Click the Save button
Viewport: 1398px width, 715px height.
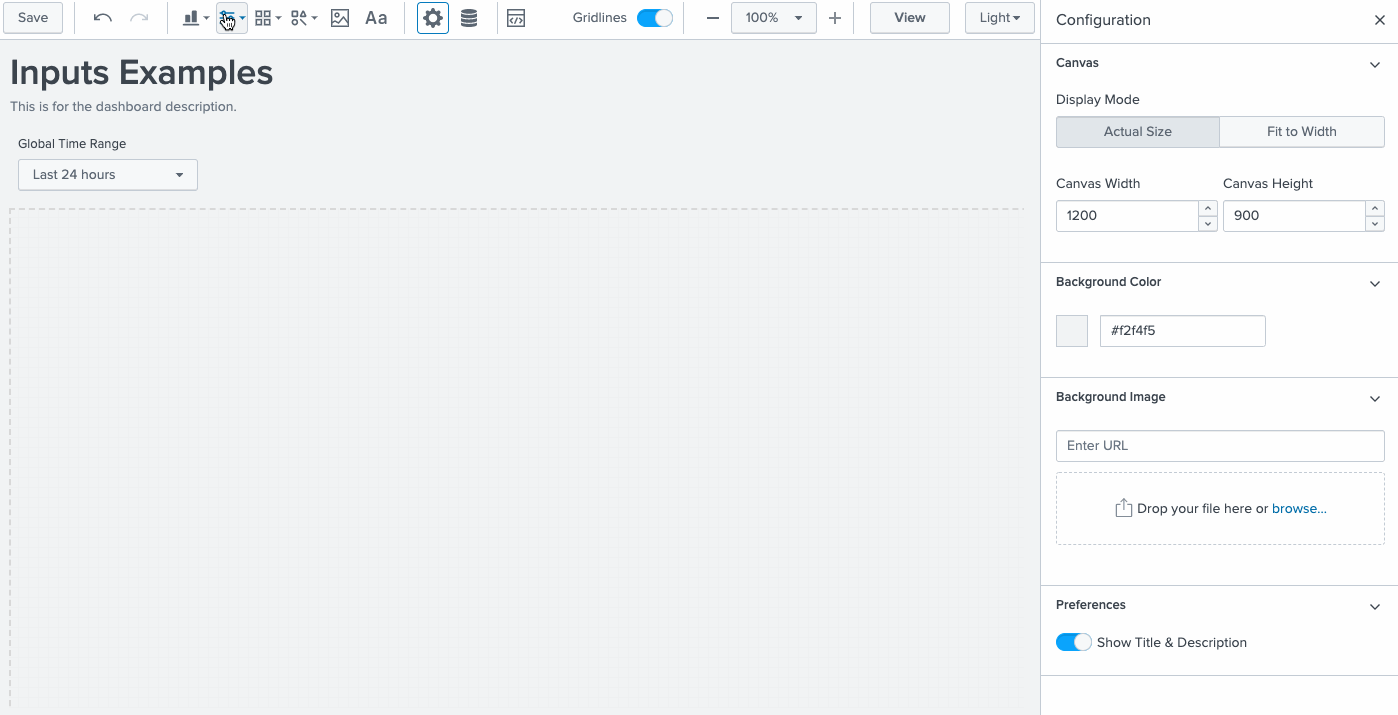click(x=33, y=18)
